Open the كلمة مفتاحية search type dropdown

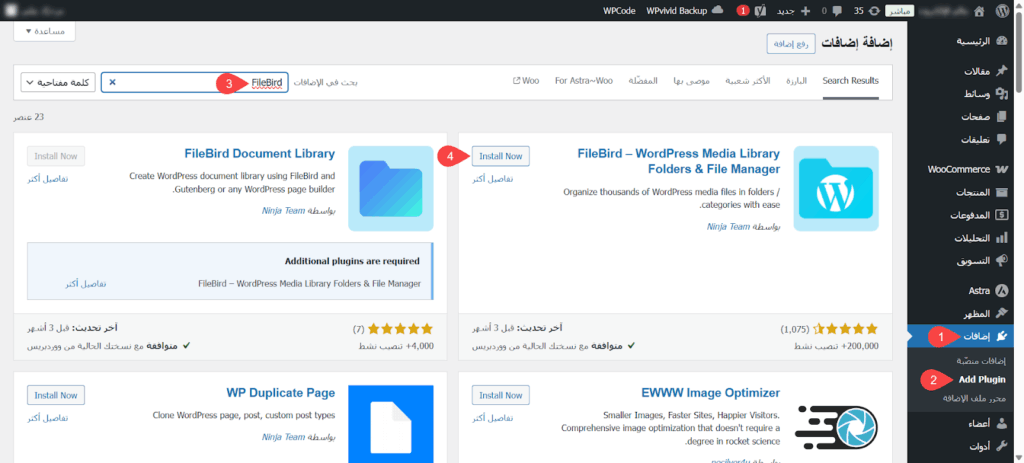click(x=59, y=82)
